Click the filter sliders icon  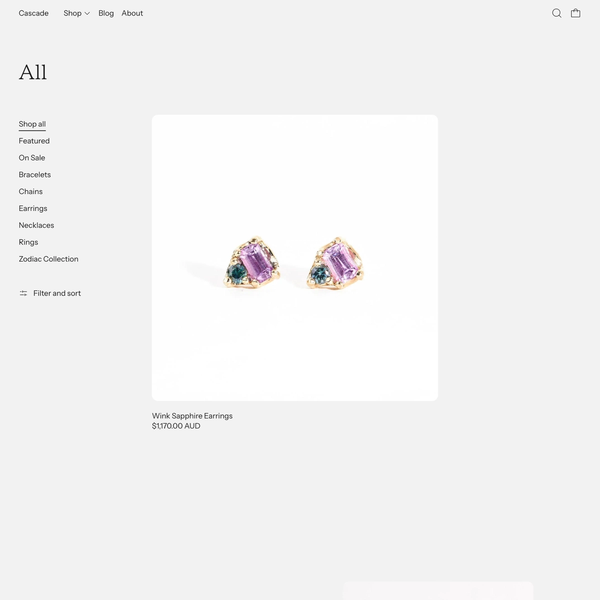click(x=23, y=293)
